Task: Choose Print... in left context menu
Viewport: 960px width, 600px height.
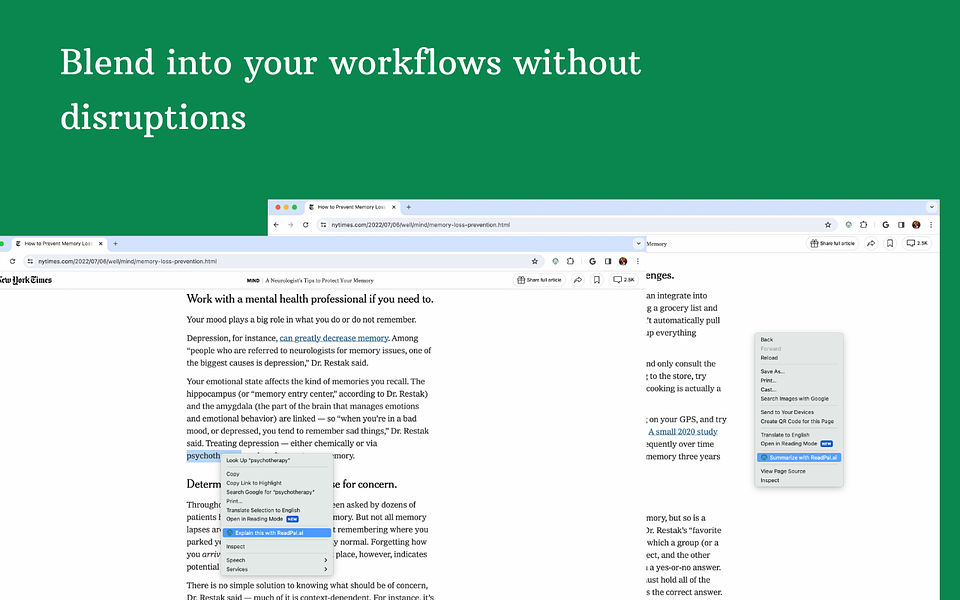Action: click(276, 501)
